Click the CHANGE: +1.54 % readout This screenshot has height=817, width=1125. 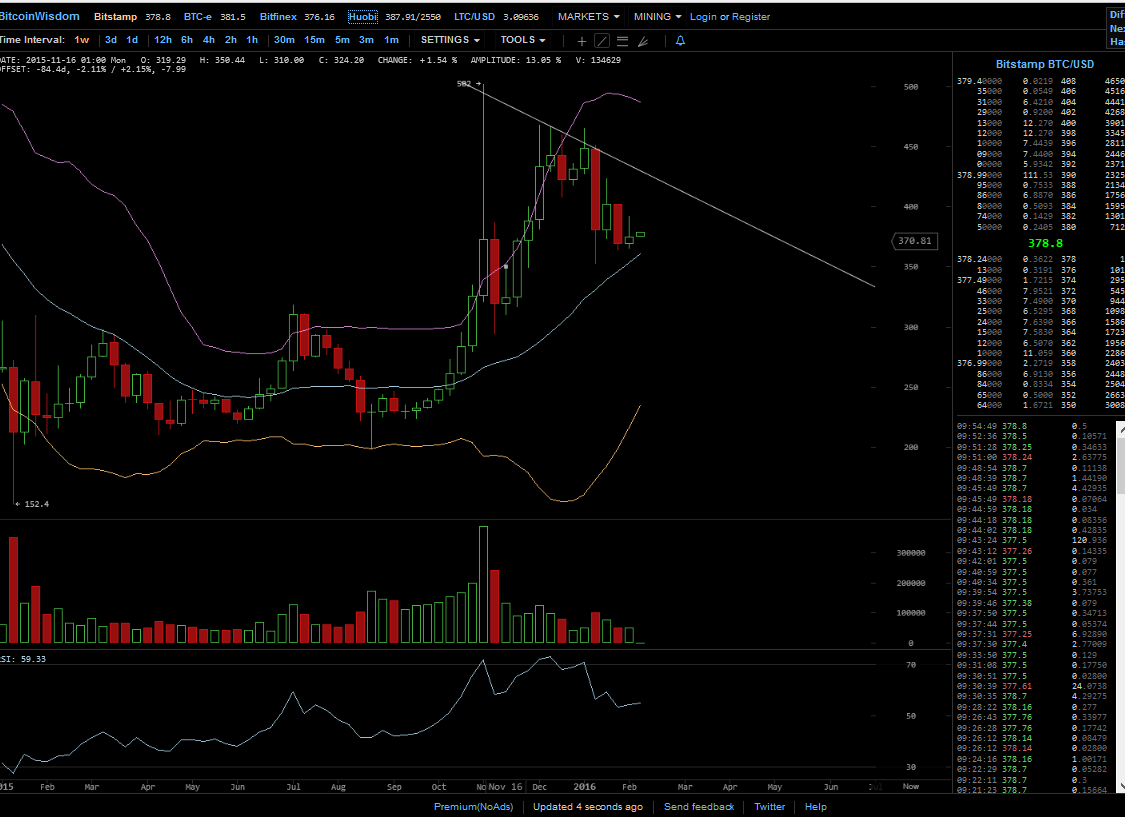click(x=418, y=60)
